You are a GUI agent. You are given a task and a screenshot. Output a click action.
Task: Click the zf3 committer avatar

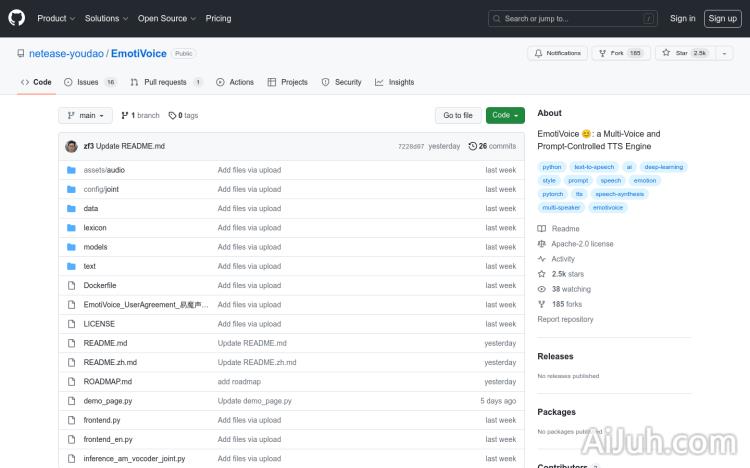coord(71,146)
